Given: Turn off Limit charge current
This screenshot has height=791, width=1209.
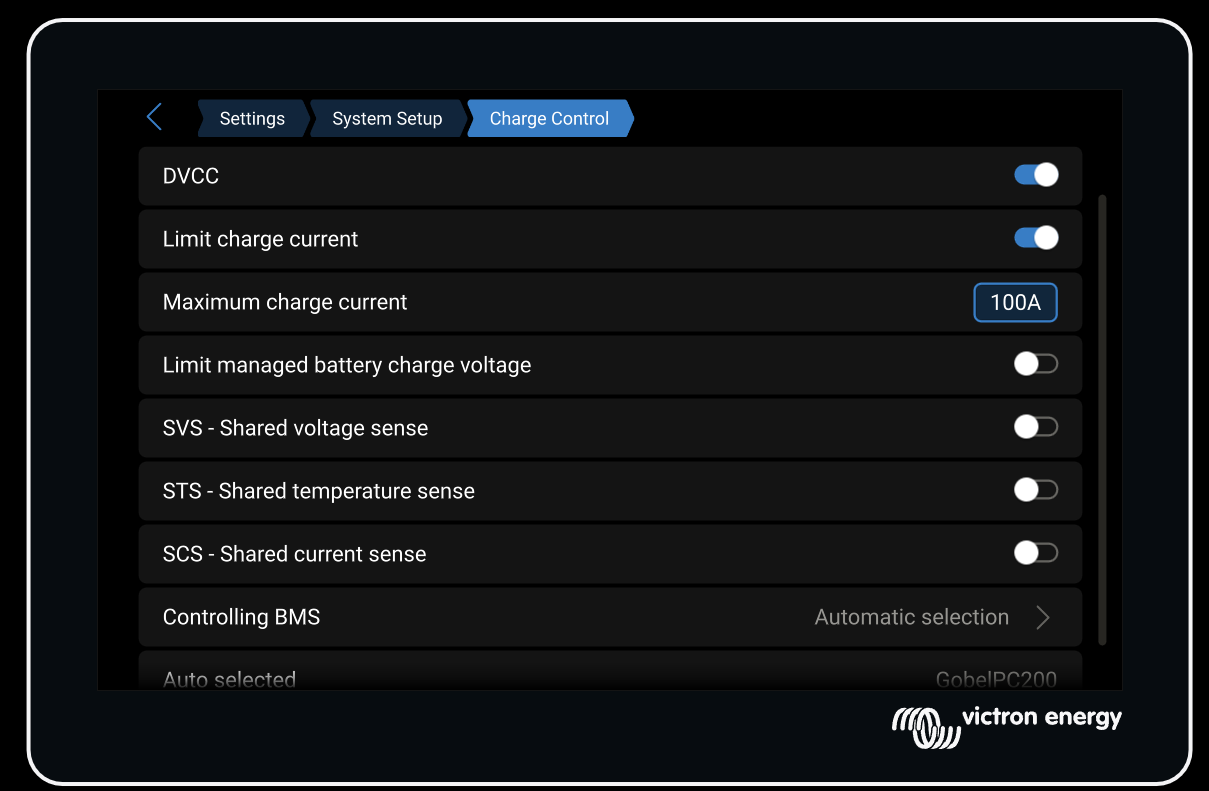Looking at the screenshot, I should pos(1035,238).
